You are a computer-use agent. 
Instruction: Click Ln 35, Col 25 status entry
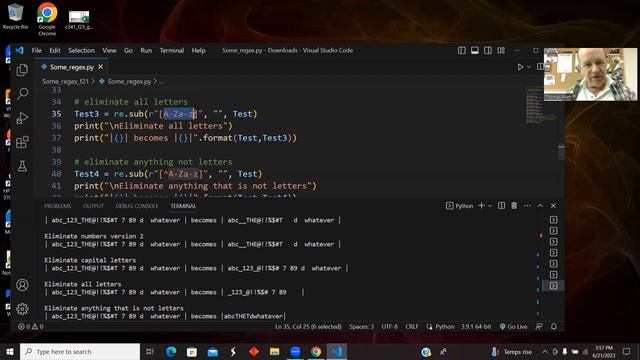(x=308, y=327)
